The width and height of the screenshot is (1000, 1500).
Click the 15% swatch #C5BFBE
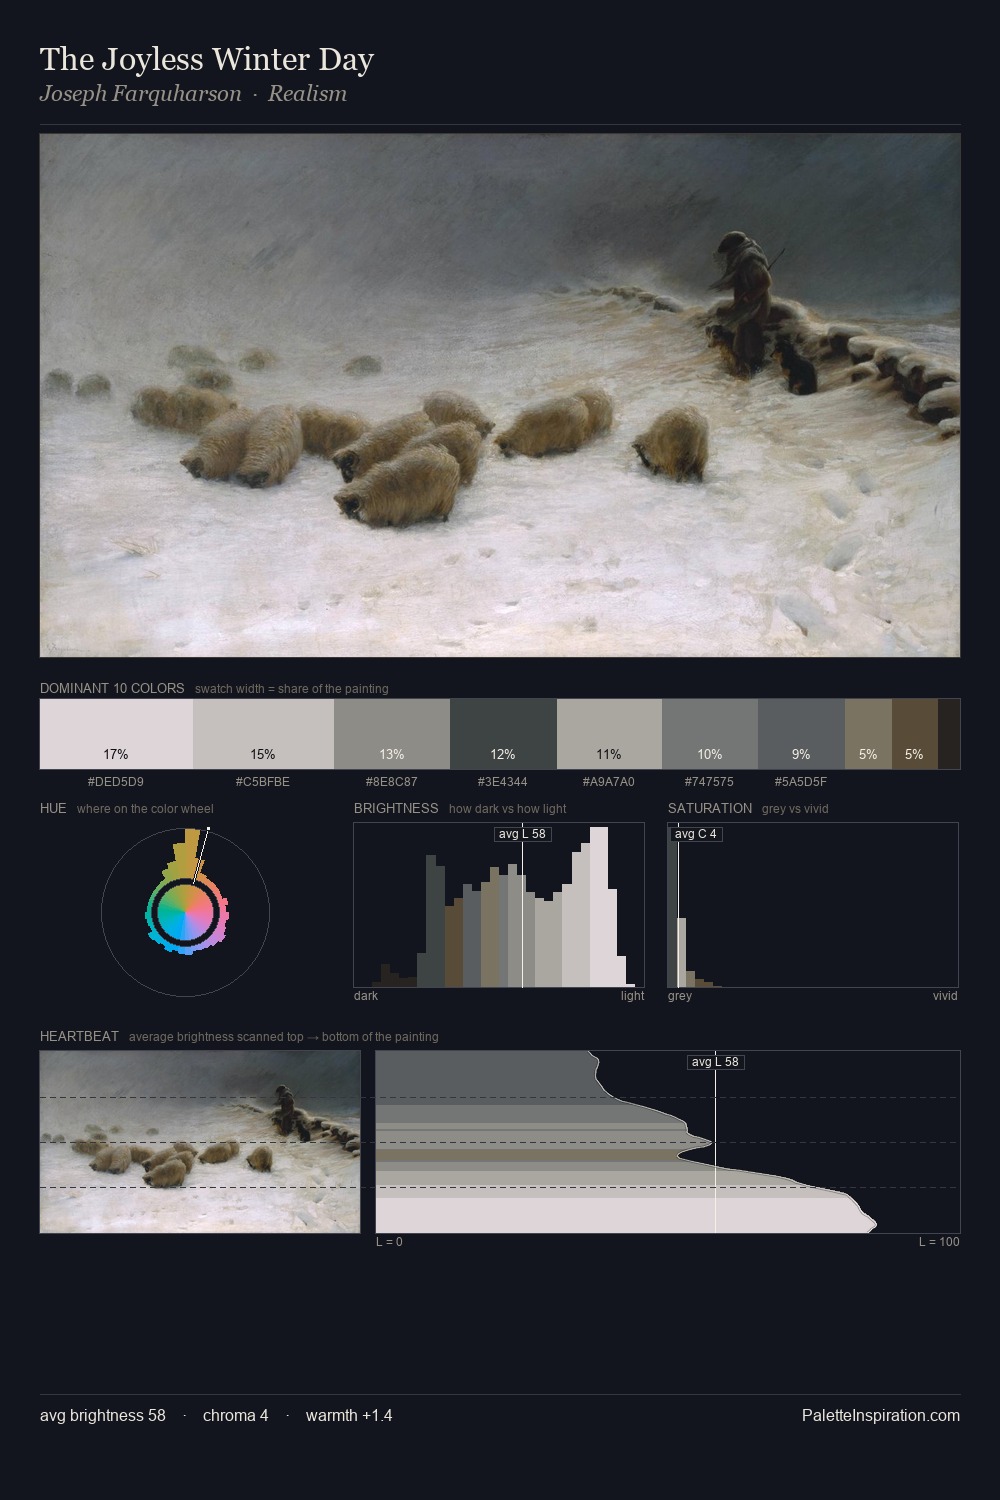[x=263, y=734]
